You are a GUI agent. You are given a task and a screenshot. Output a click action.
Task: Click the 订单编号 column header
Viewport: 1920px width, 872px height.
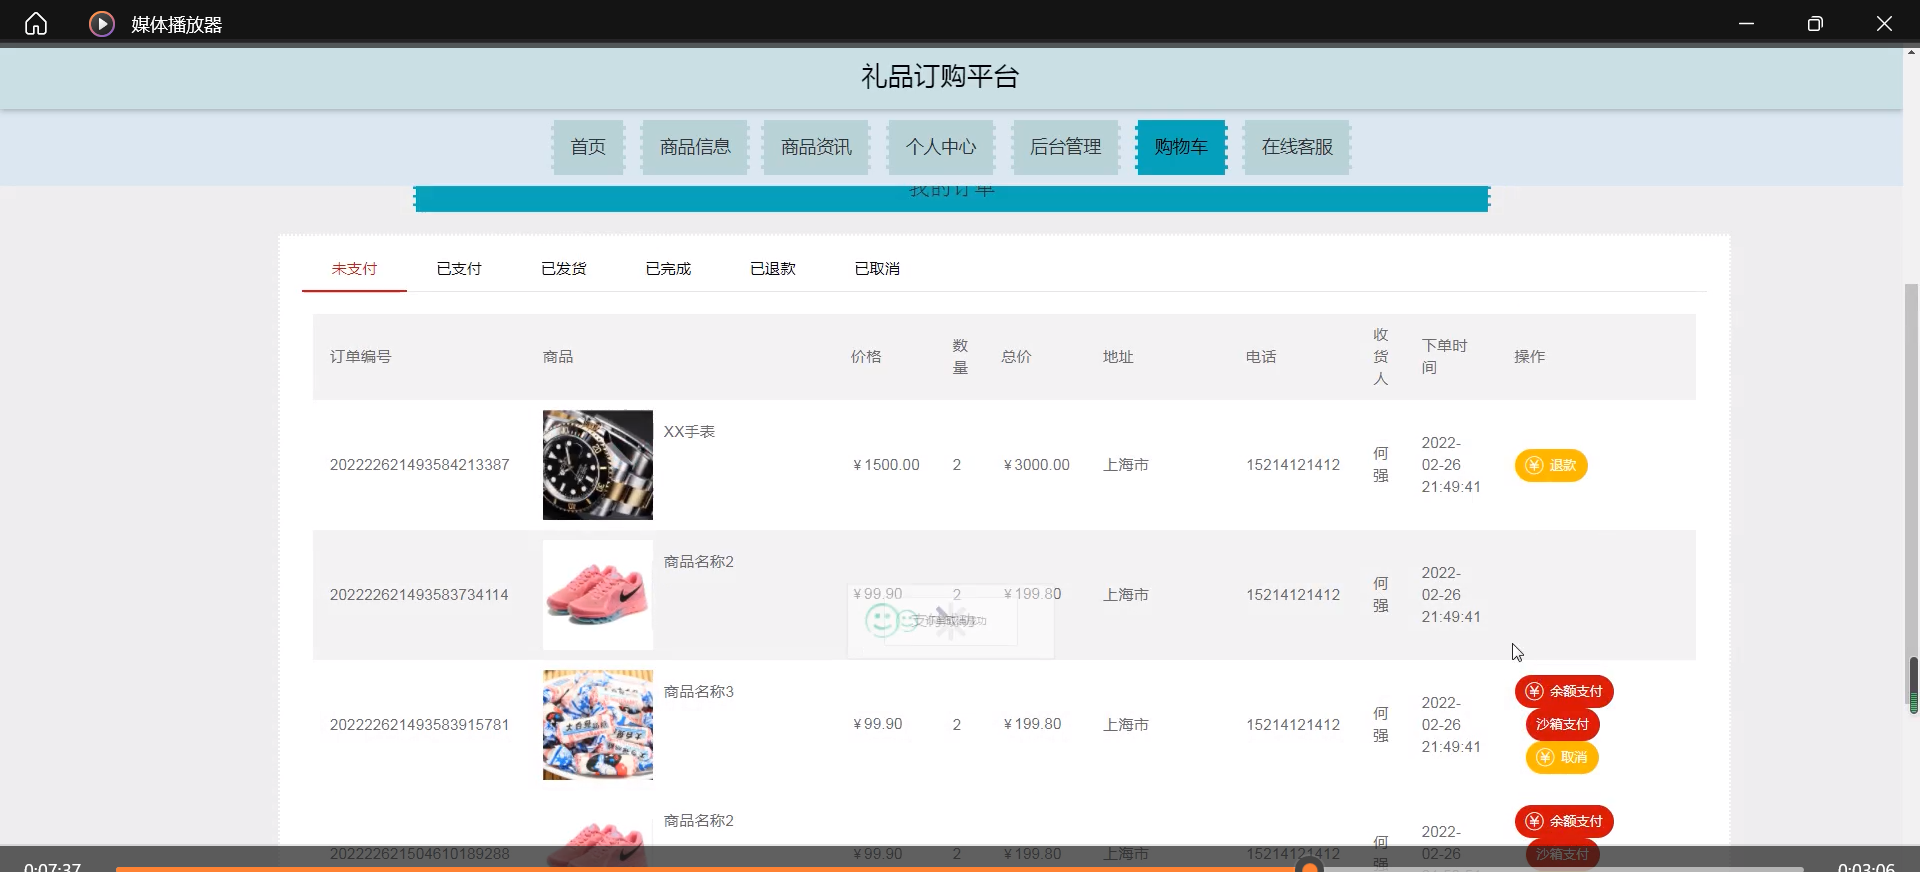tap(361, 357)
